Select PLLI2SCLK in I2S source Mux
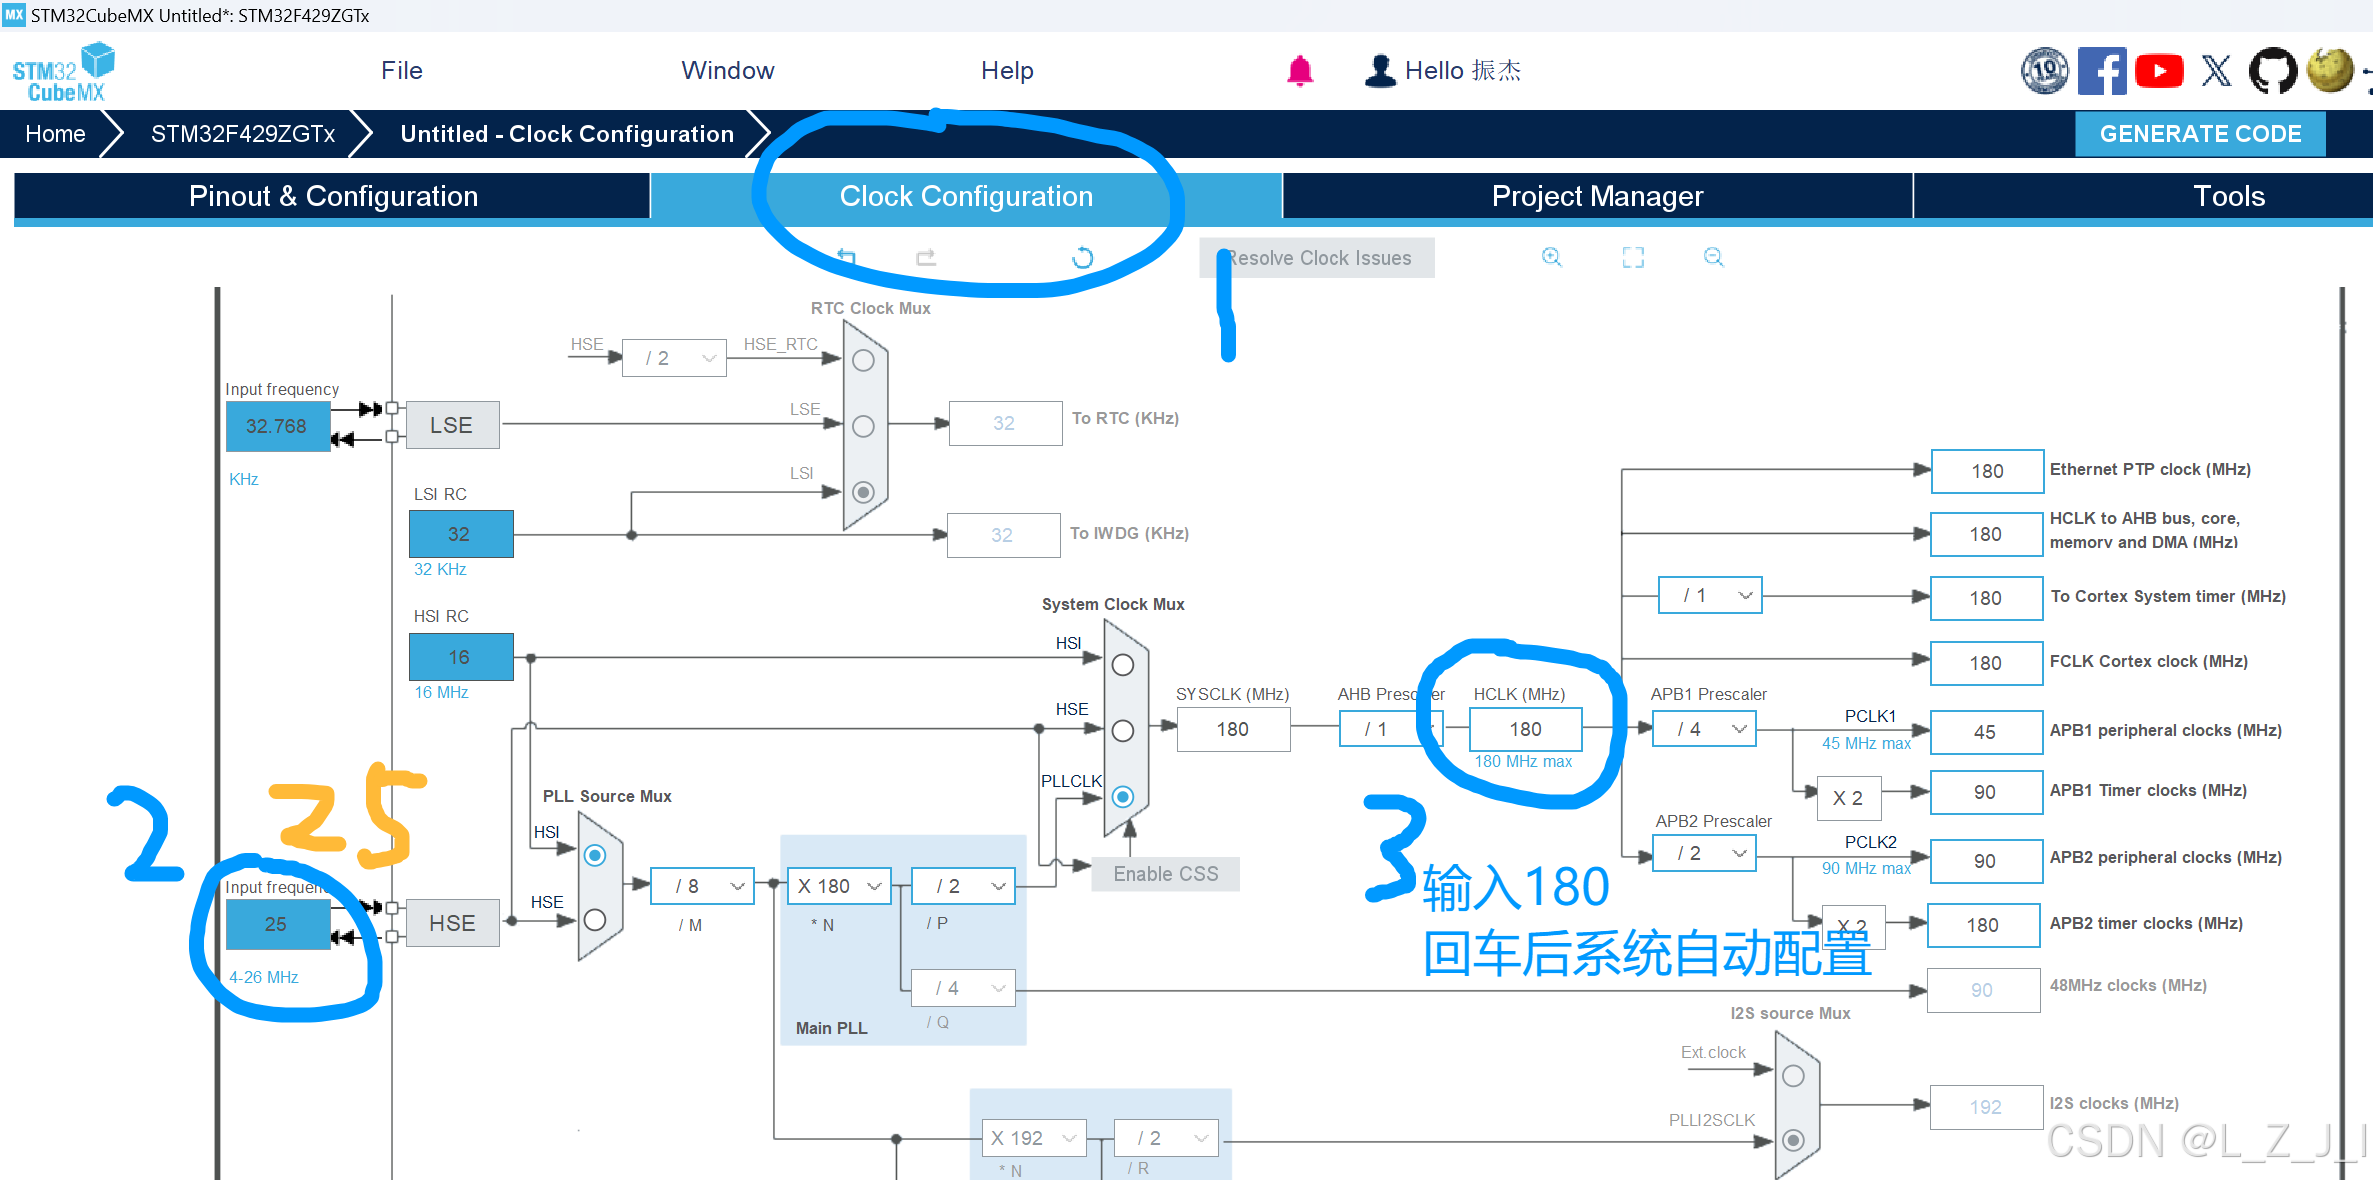The image size is (2373, 1180). [x=1793, y=1140]
